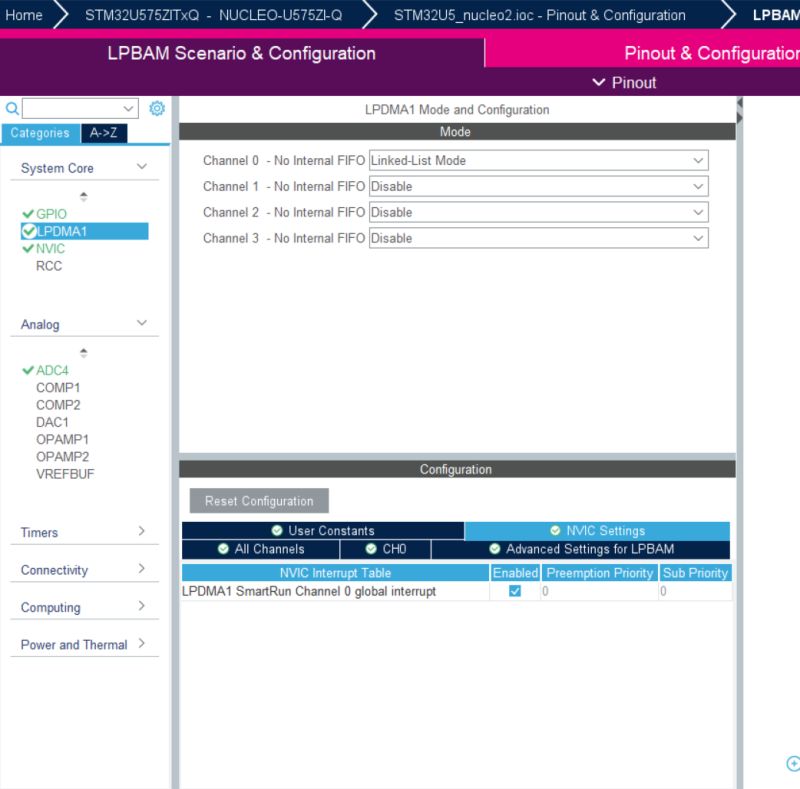This screenshot has width=800, height=789.
Task: Select NVIC in System Core
Action: 50,249
